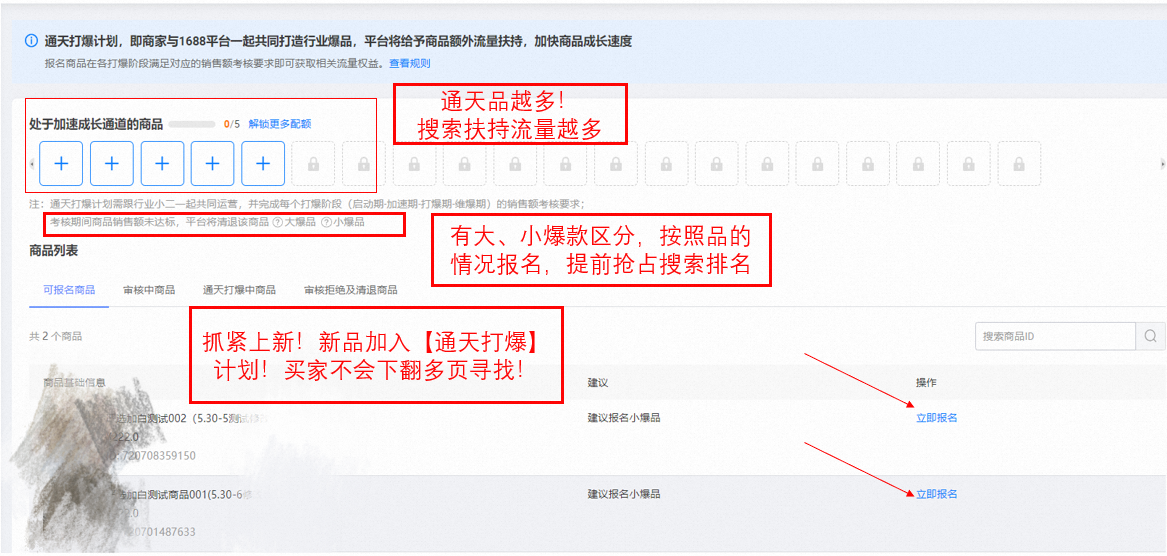
Task: Click the first plus slot to add product
Action: coord(61,163)
